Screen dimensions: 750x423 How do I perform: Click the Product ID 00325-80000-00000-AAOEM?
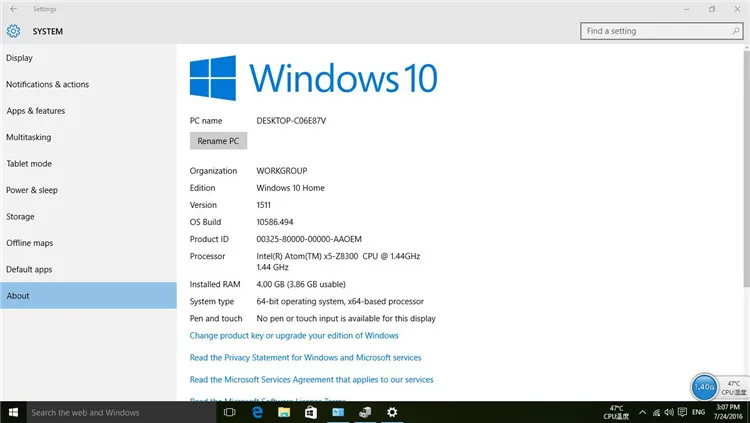309,239
